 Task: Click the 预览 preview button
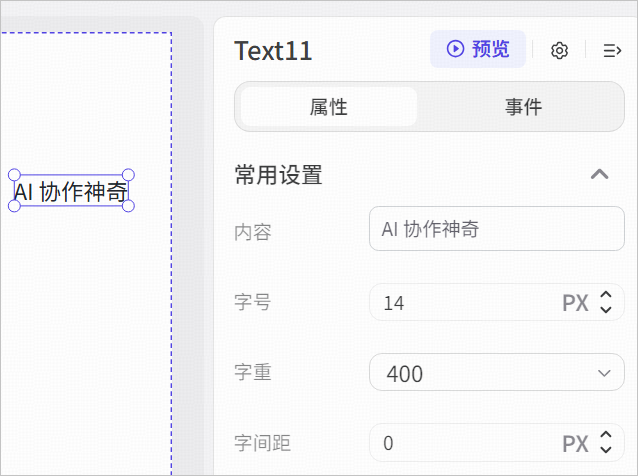coord(478,49)
